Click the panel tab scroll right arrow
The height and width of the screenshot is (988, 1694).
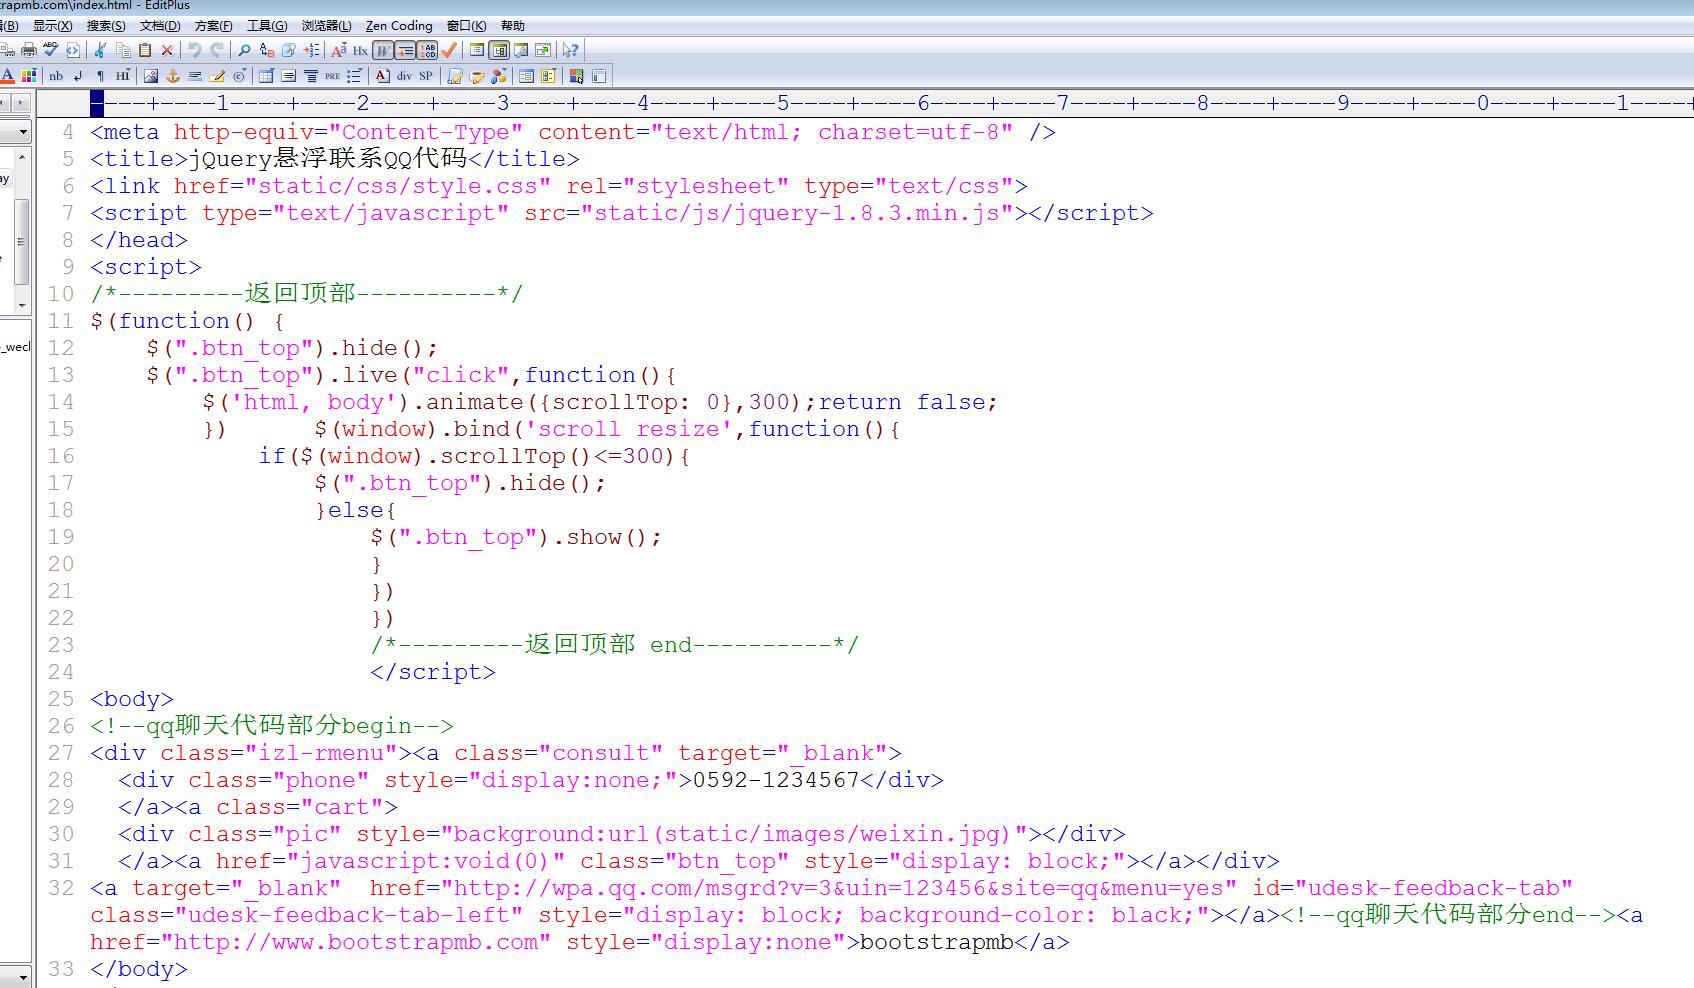point(21,103)
